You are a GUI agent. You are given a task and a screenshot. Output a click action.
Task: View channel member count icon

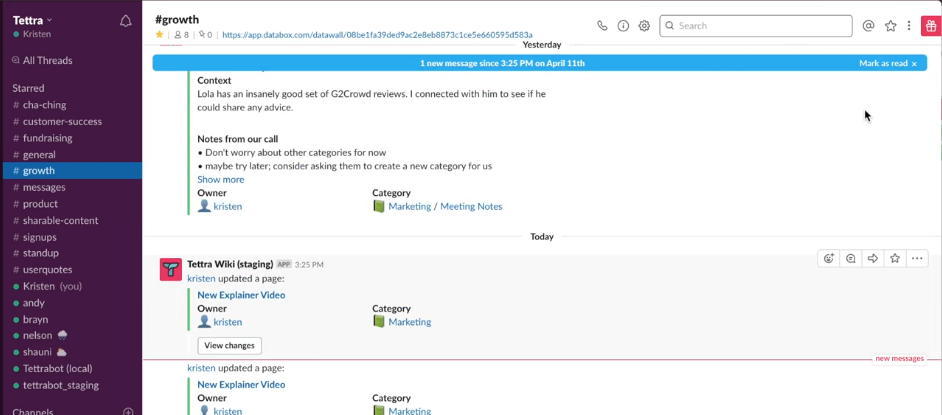(x=181, y=35)
